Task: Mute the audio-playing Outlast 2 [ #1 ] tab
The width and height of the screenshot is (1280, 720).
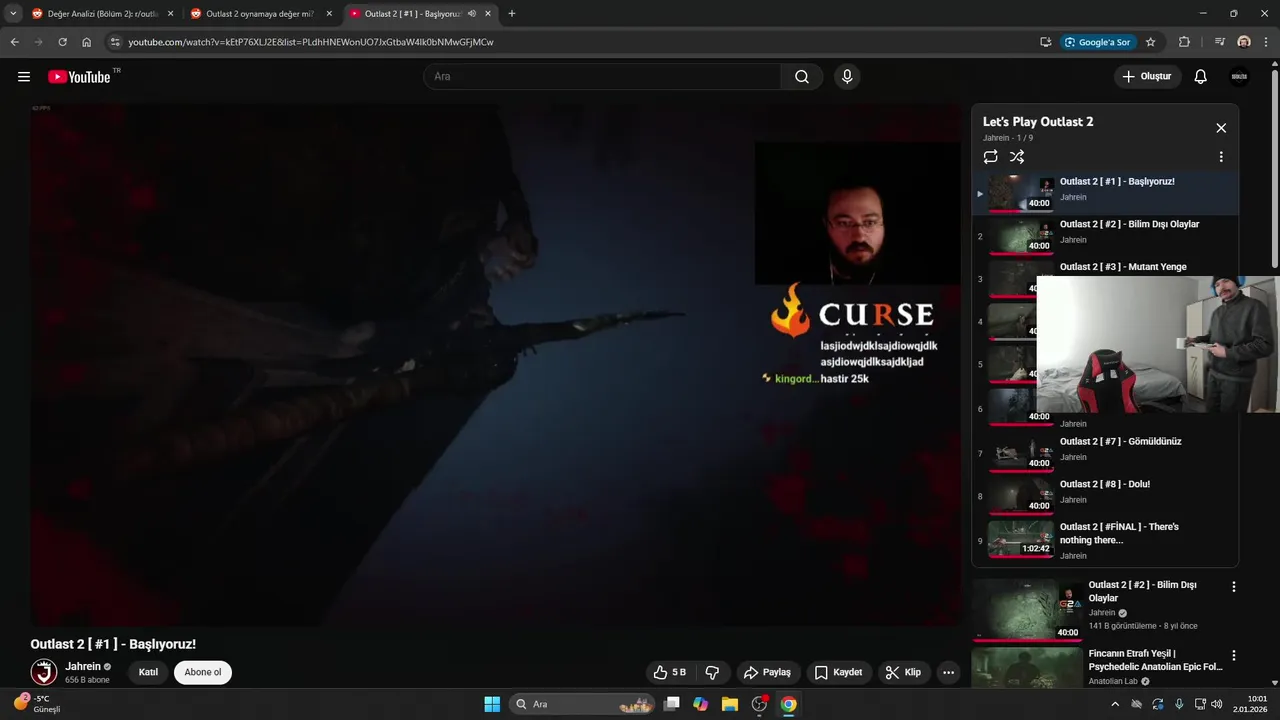Action: coord(471,14)
